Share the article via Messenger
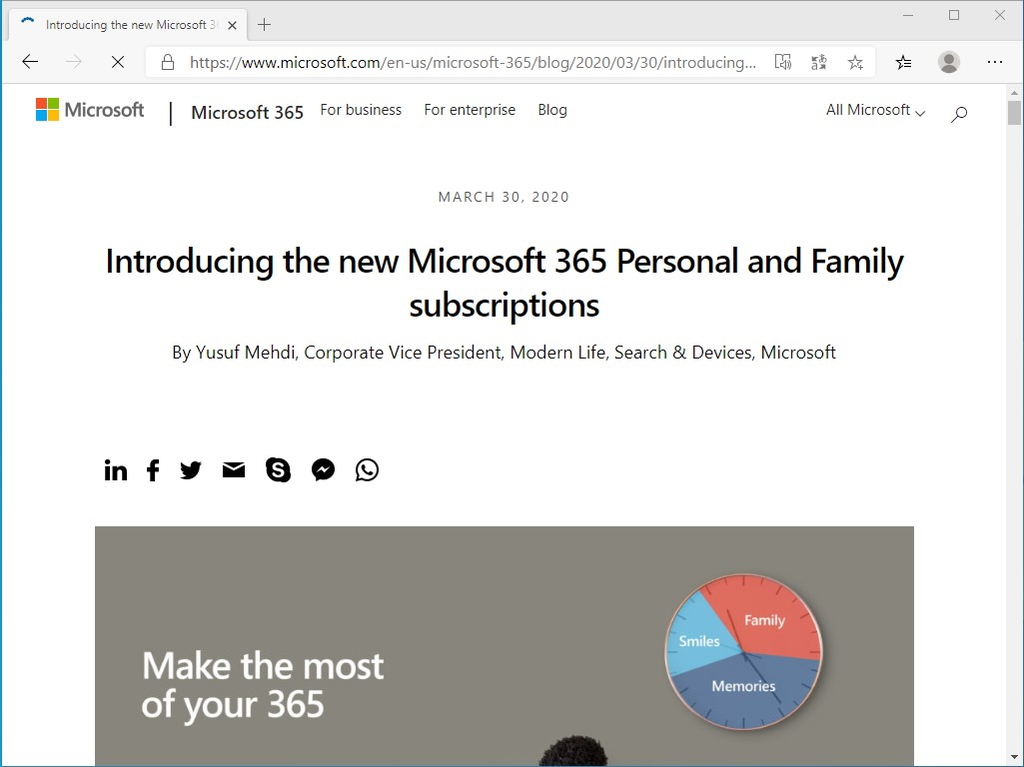Image resolution: width=1024 pixels, height=767 pixels. coord(322,470)
